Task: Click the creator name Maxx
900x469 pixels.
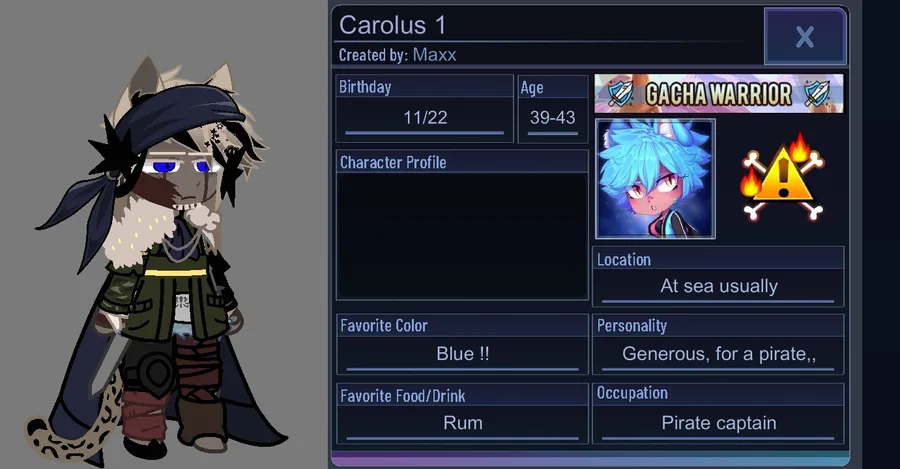Action: (x=435, y=55)
